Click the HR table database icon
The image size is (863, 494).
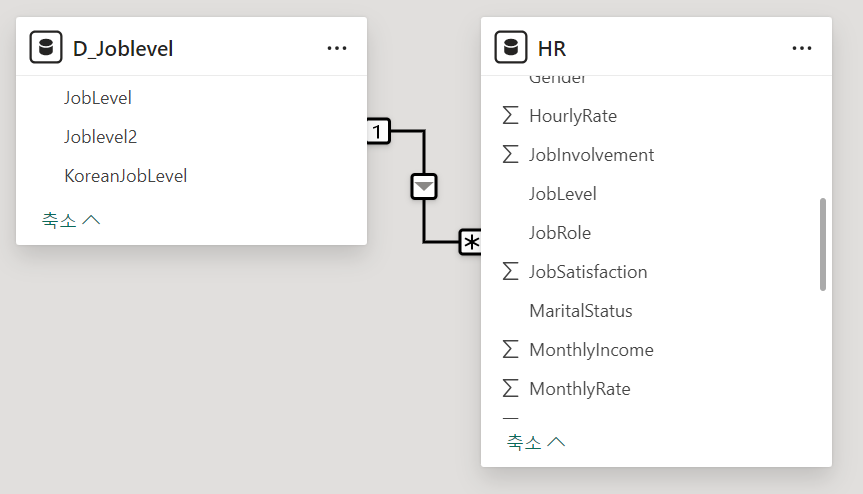[511, 47]
